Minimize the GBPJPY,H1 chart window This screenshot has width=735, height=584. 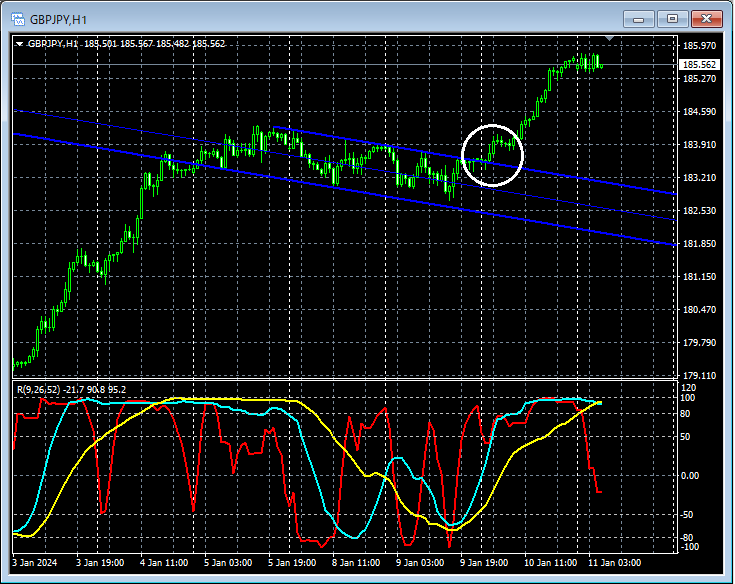tap(638, 19)
